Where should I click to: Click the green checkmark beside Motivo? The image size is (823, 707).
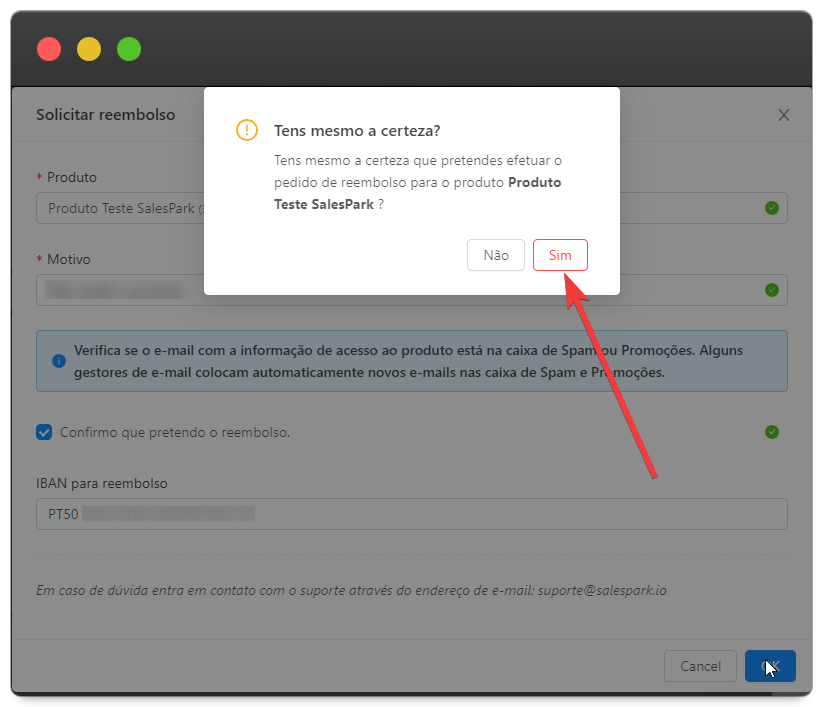point(771,290)
